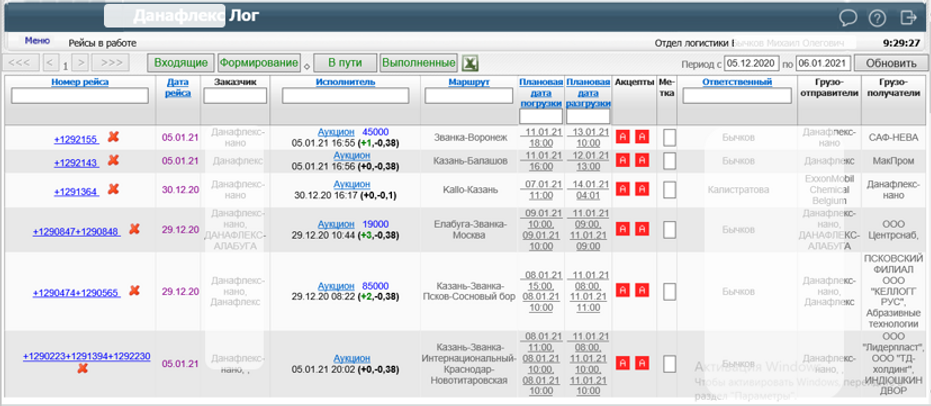Go to next page with > button
Viewport: 931px width, 406px height.
[82, 62]
